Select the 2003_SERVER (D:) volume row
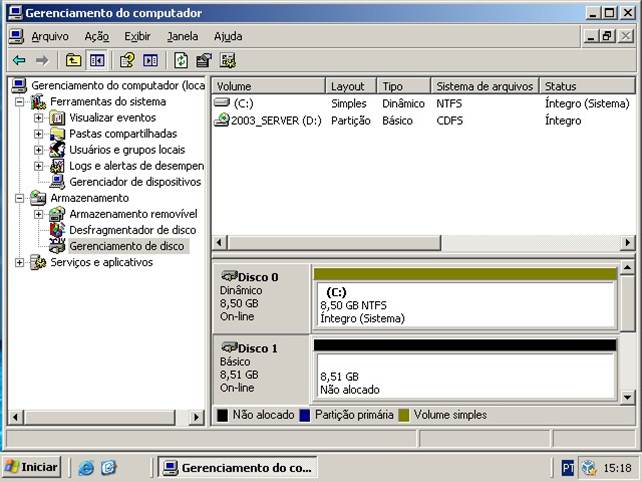 point(424,120)
